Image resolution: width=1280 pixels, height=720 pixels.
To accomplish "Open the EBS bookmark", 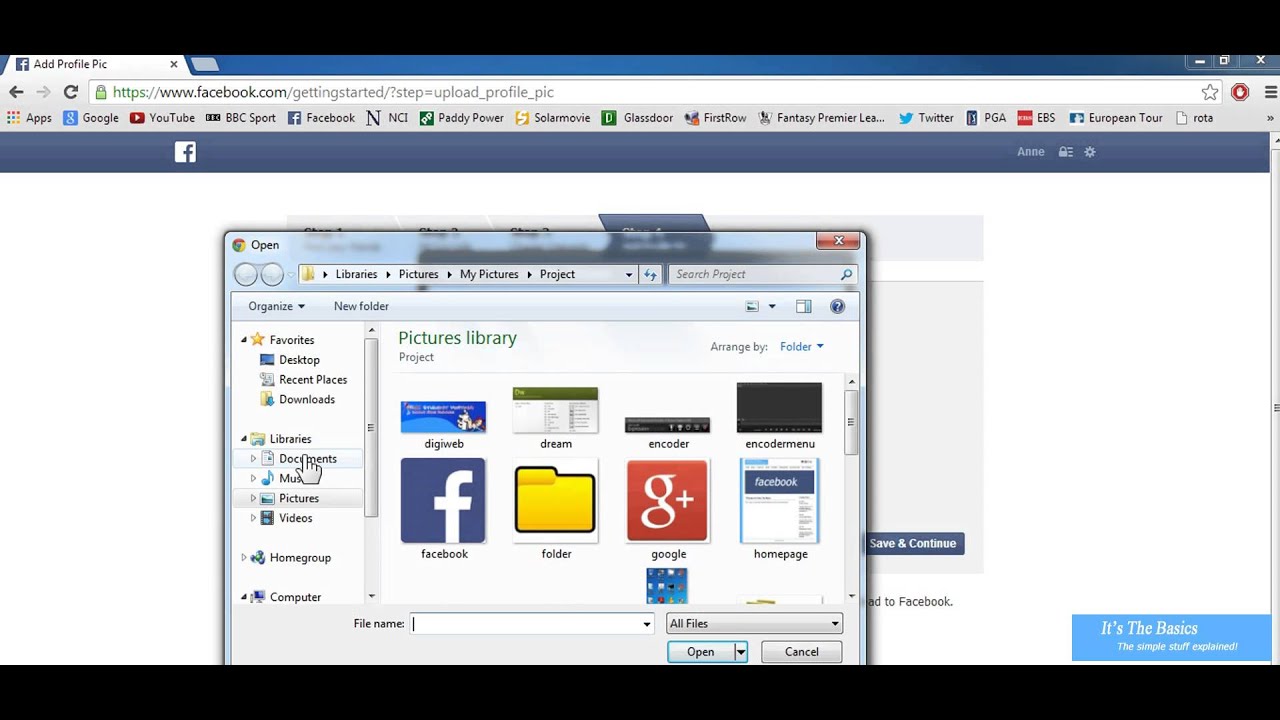I will coord(1036,118).
